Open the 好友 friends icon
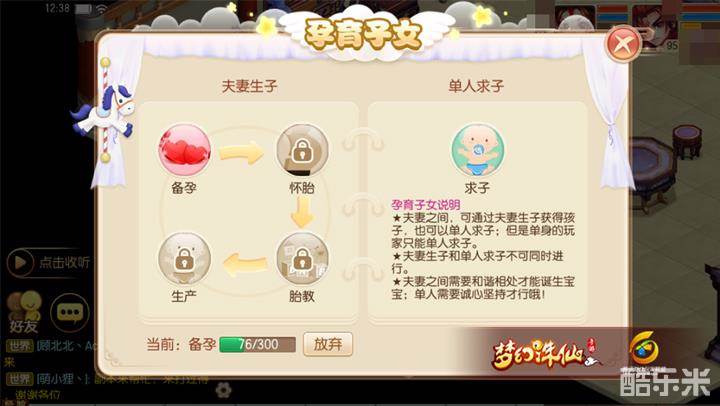 pos(24,312)
